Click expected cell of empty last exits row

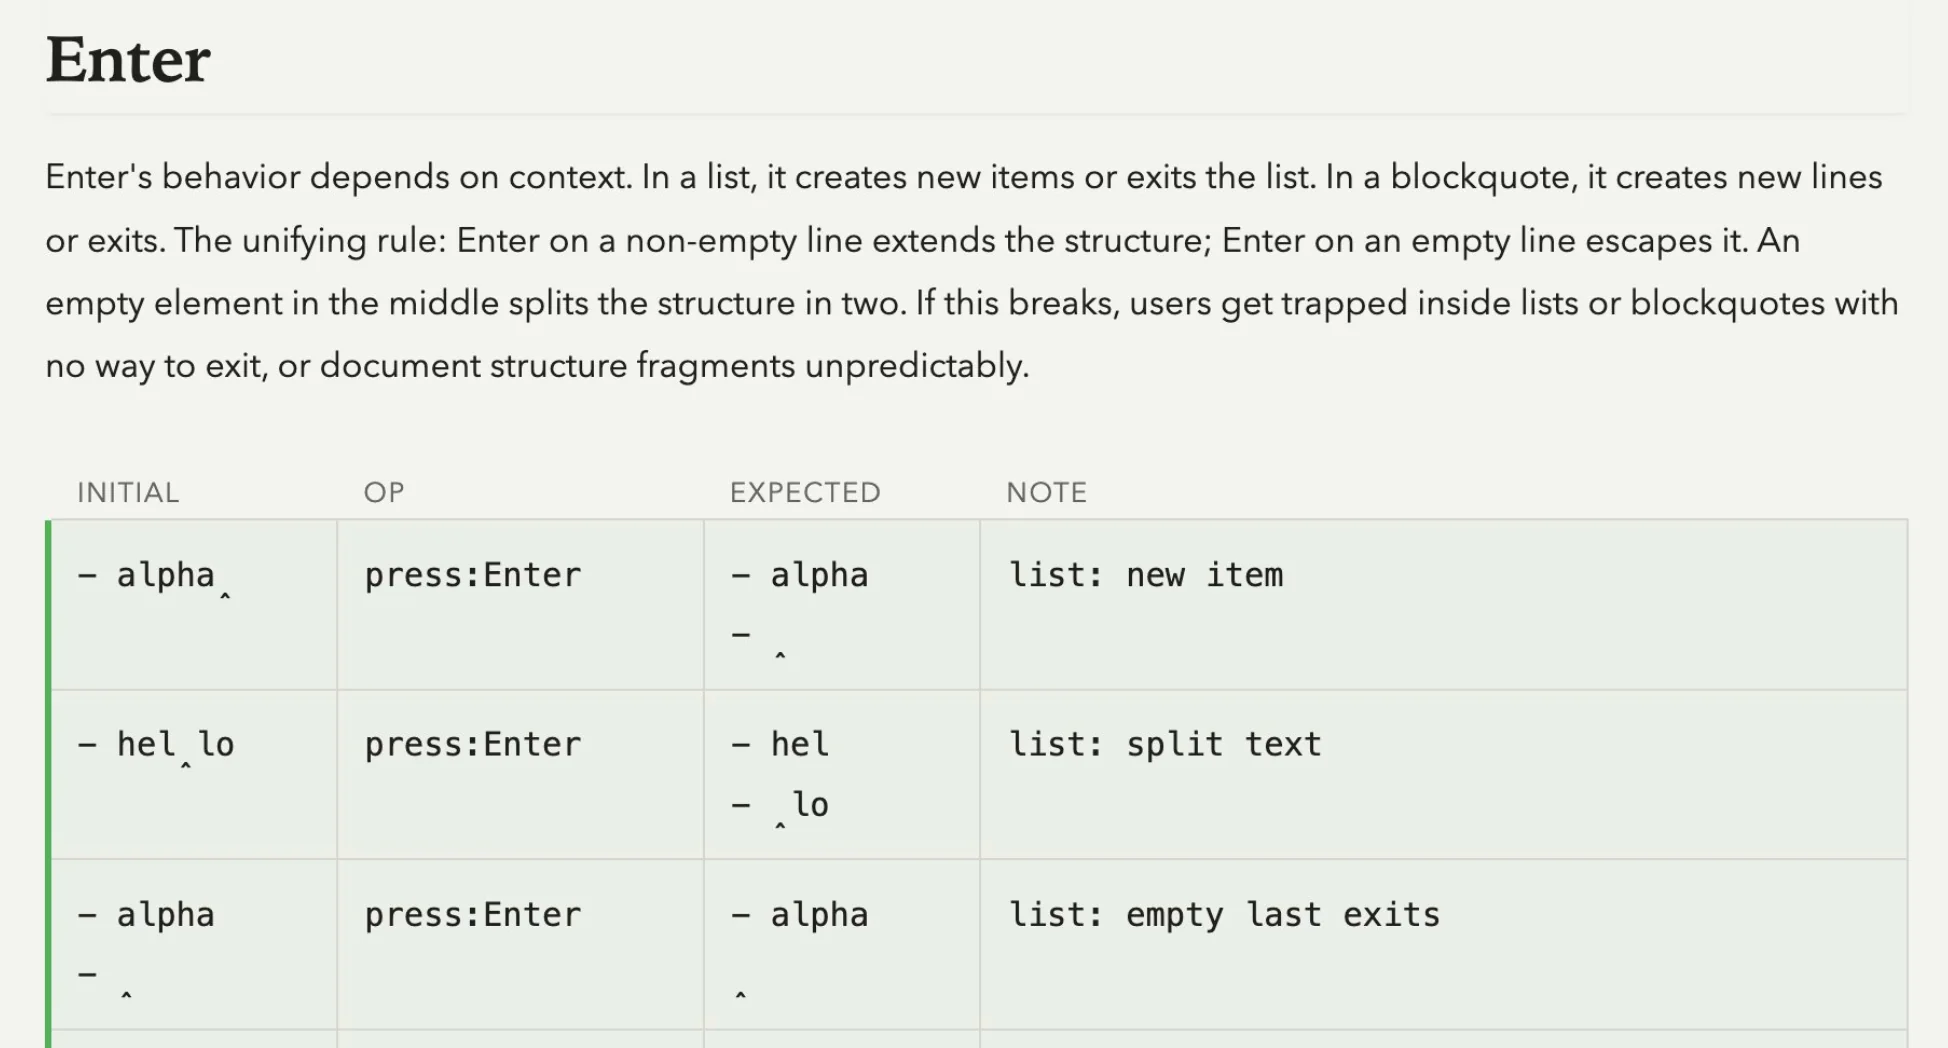[x=842, y=945]
